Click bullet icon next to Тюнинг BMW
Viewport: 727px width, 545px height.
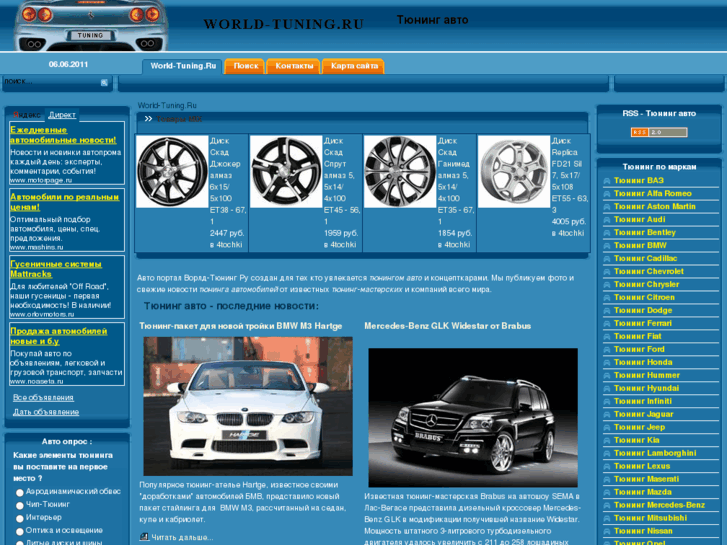pos(606,246)
